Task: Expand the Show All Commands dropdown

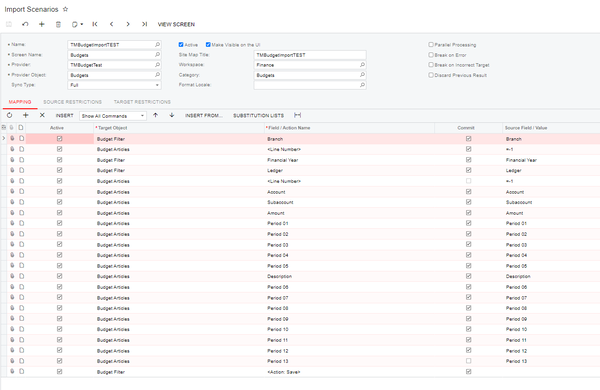Action: point(113,116)
